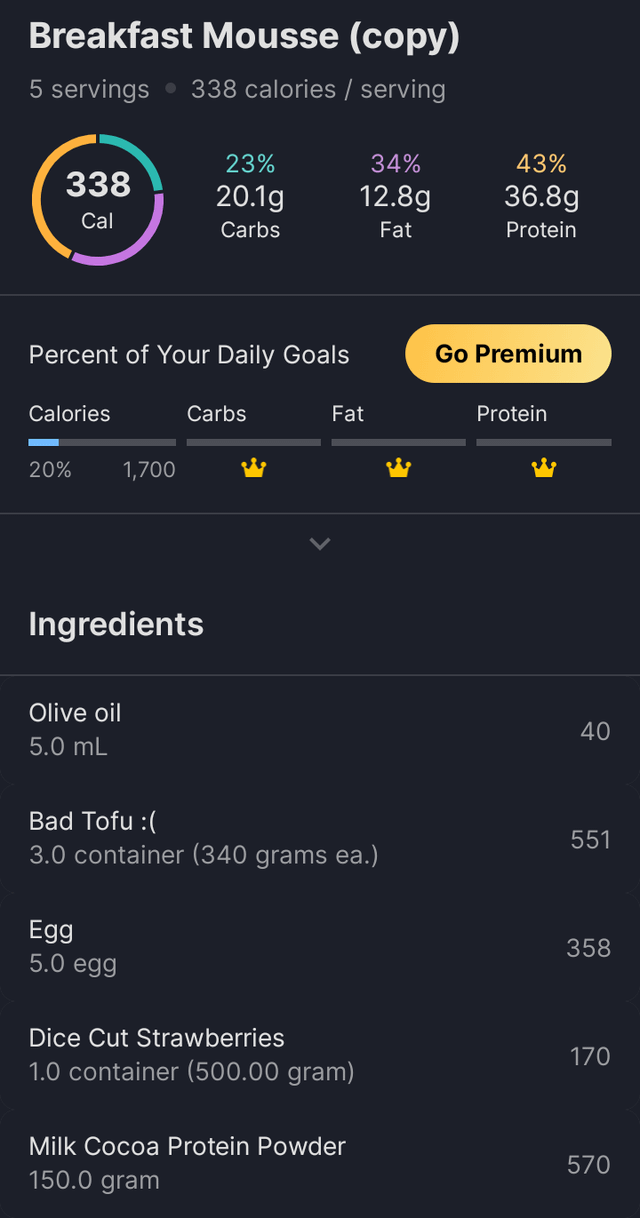Click the Calories progress bar
Viewport: 640px width, 1218px height.
[102, 442]
